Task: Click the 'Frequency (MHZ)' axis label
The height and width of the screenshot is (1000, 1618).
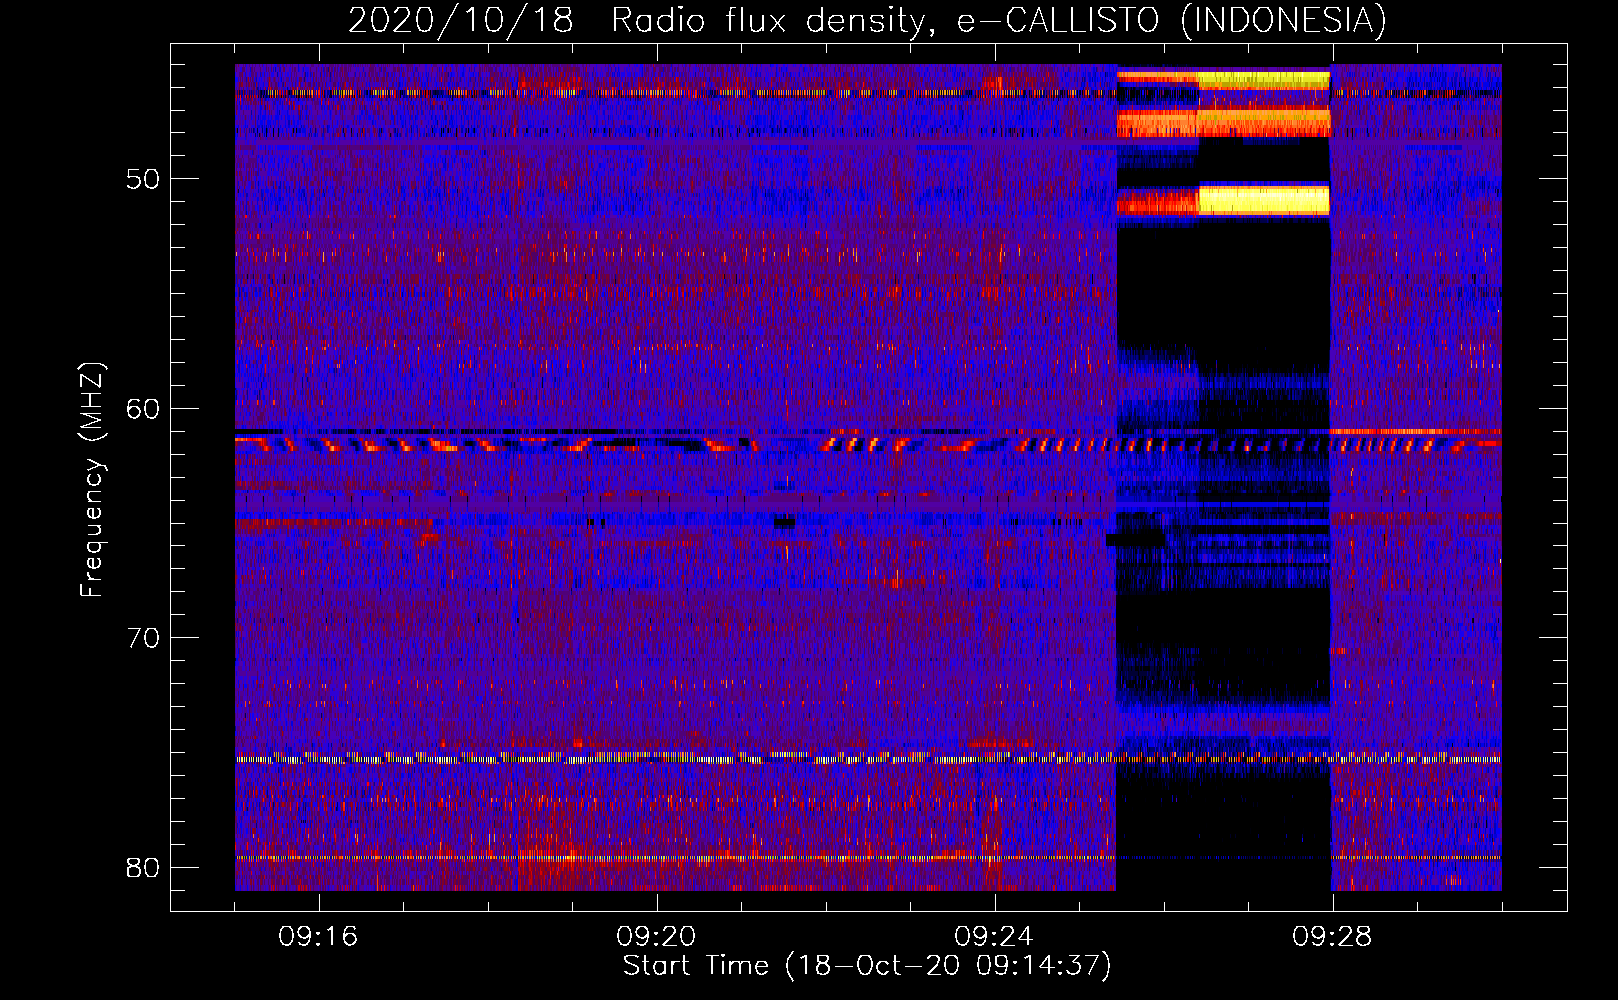Action: [92, 480]
